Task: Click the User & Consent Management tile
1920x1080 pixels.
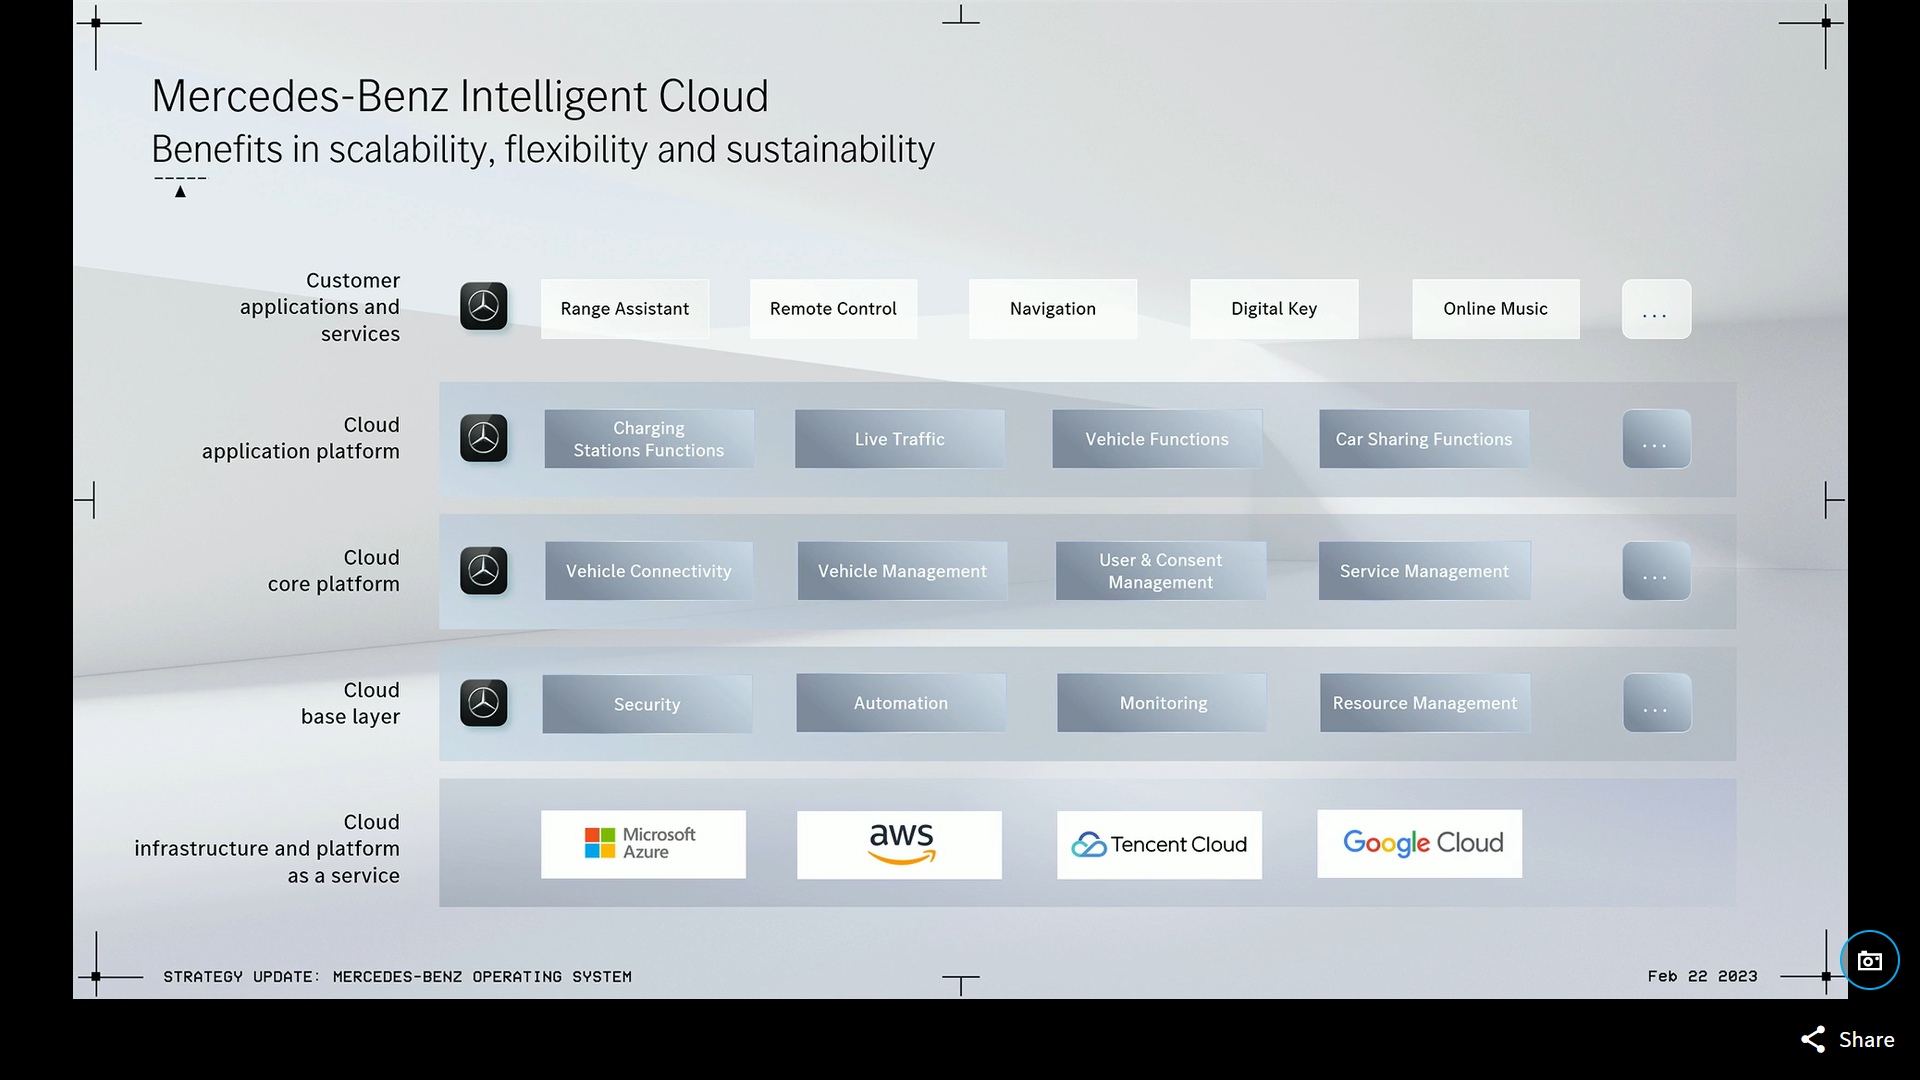Action: 1161,571
